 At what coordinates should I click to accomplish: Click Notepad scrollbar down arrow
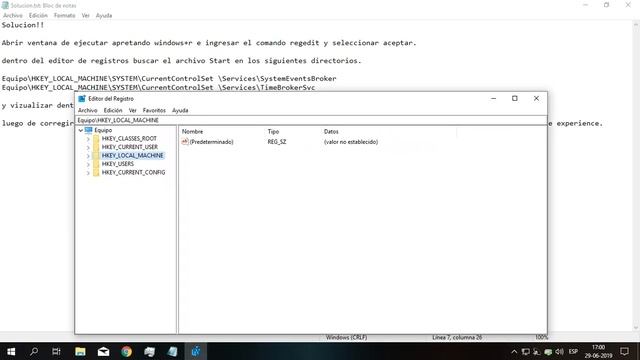636,327
